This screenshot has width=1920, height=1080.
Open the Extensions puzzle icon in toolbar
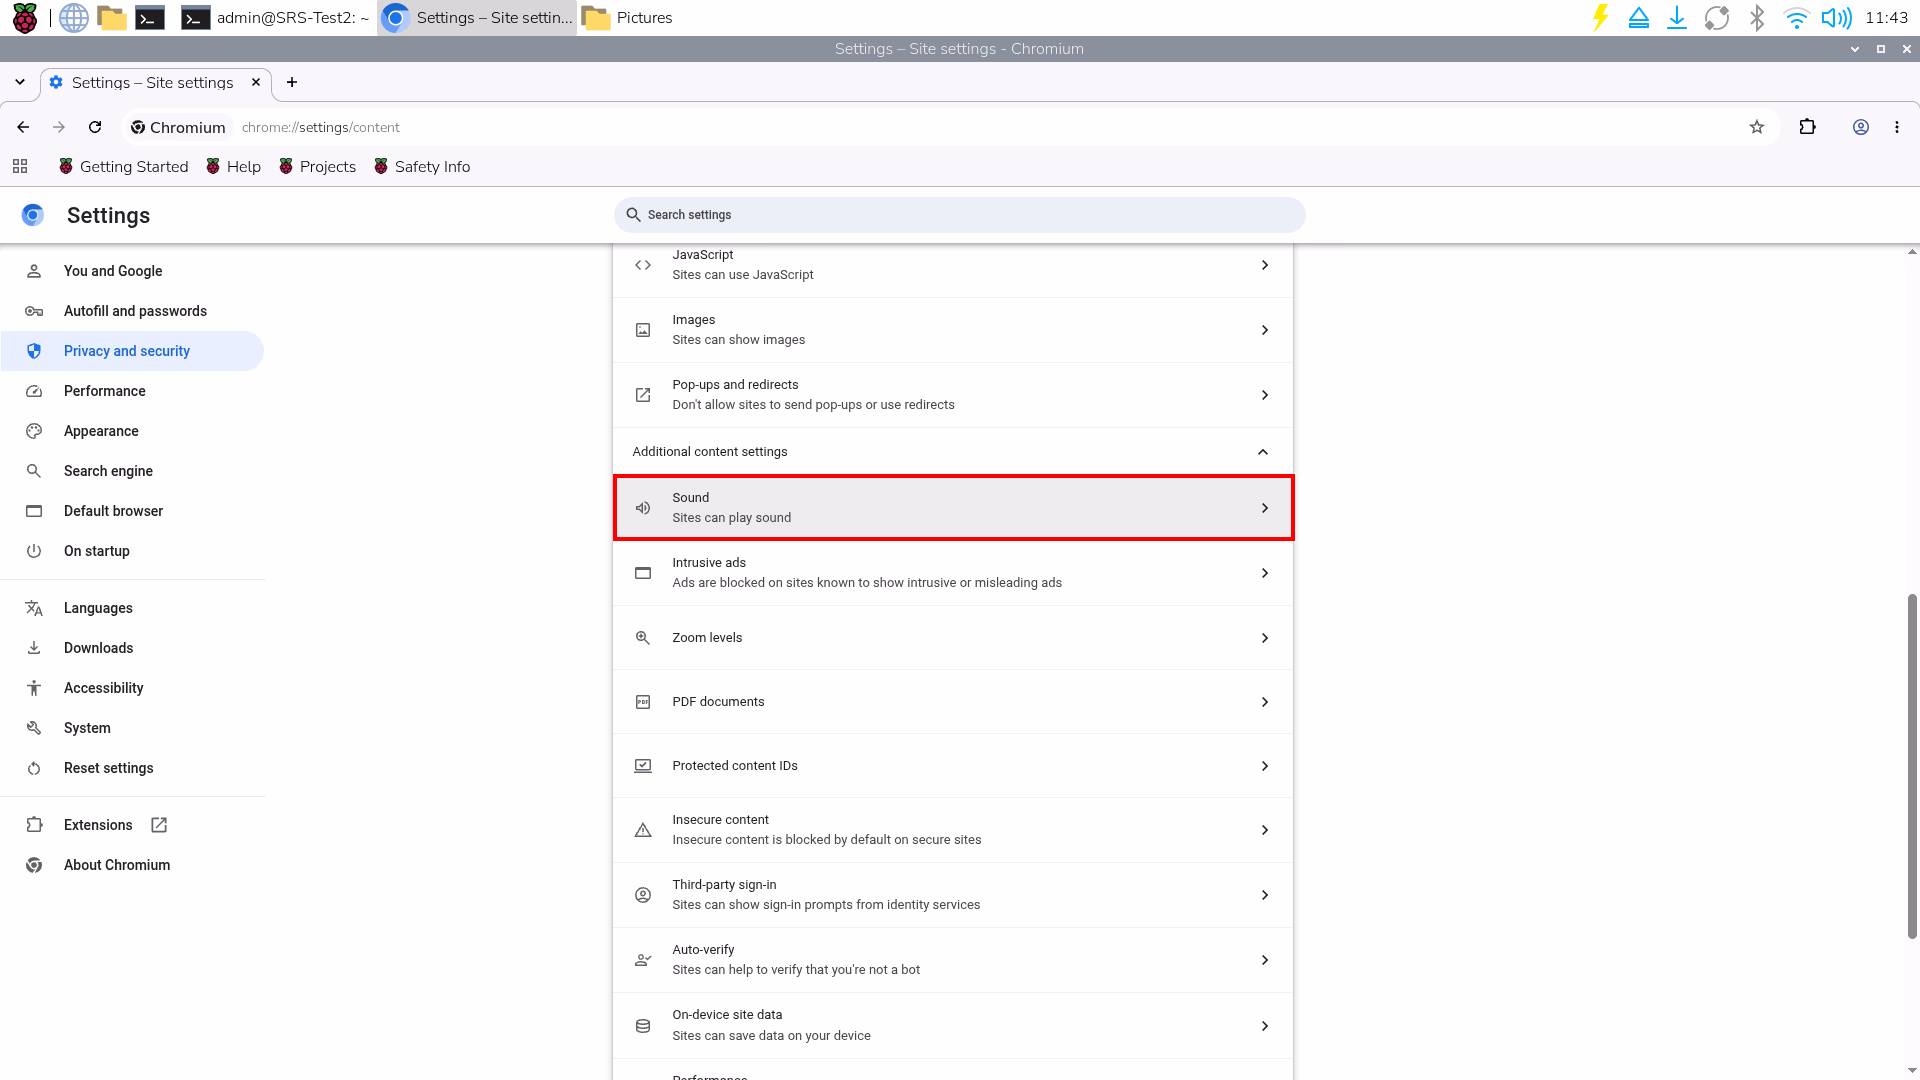click(1807, 127)
